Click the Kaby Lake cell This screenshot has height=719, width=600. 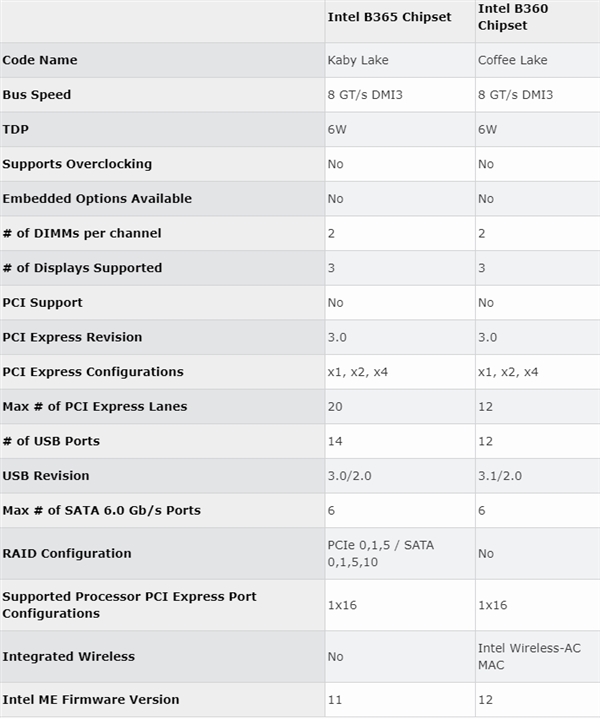pos(358,60)
